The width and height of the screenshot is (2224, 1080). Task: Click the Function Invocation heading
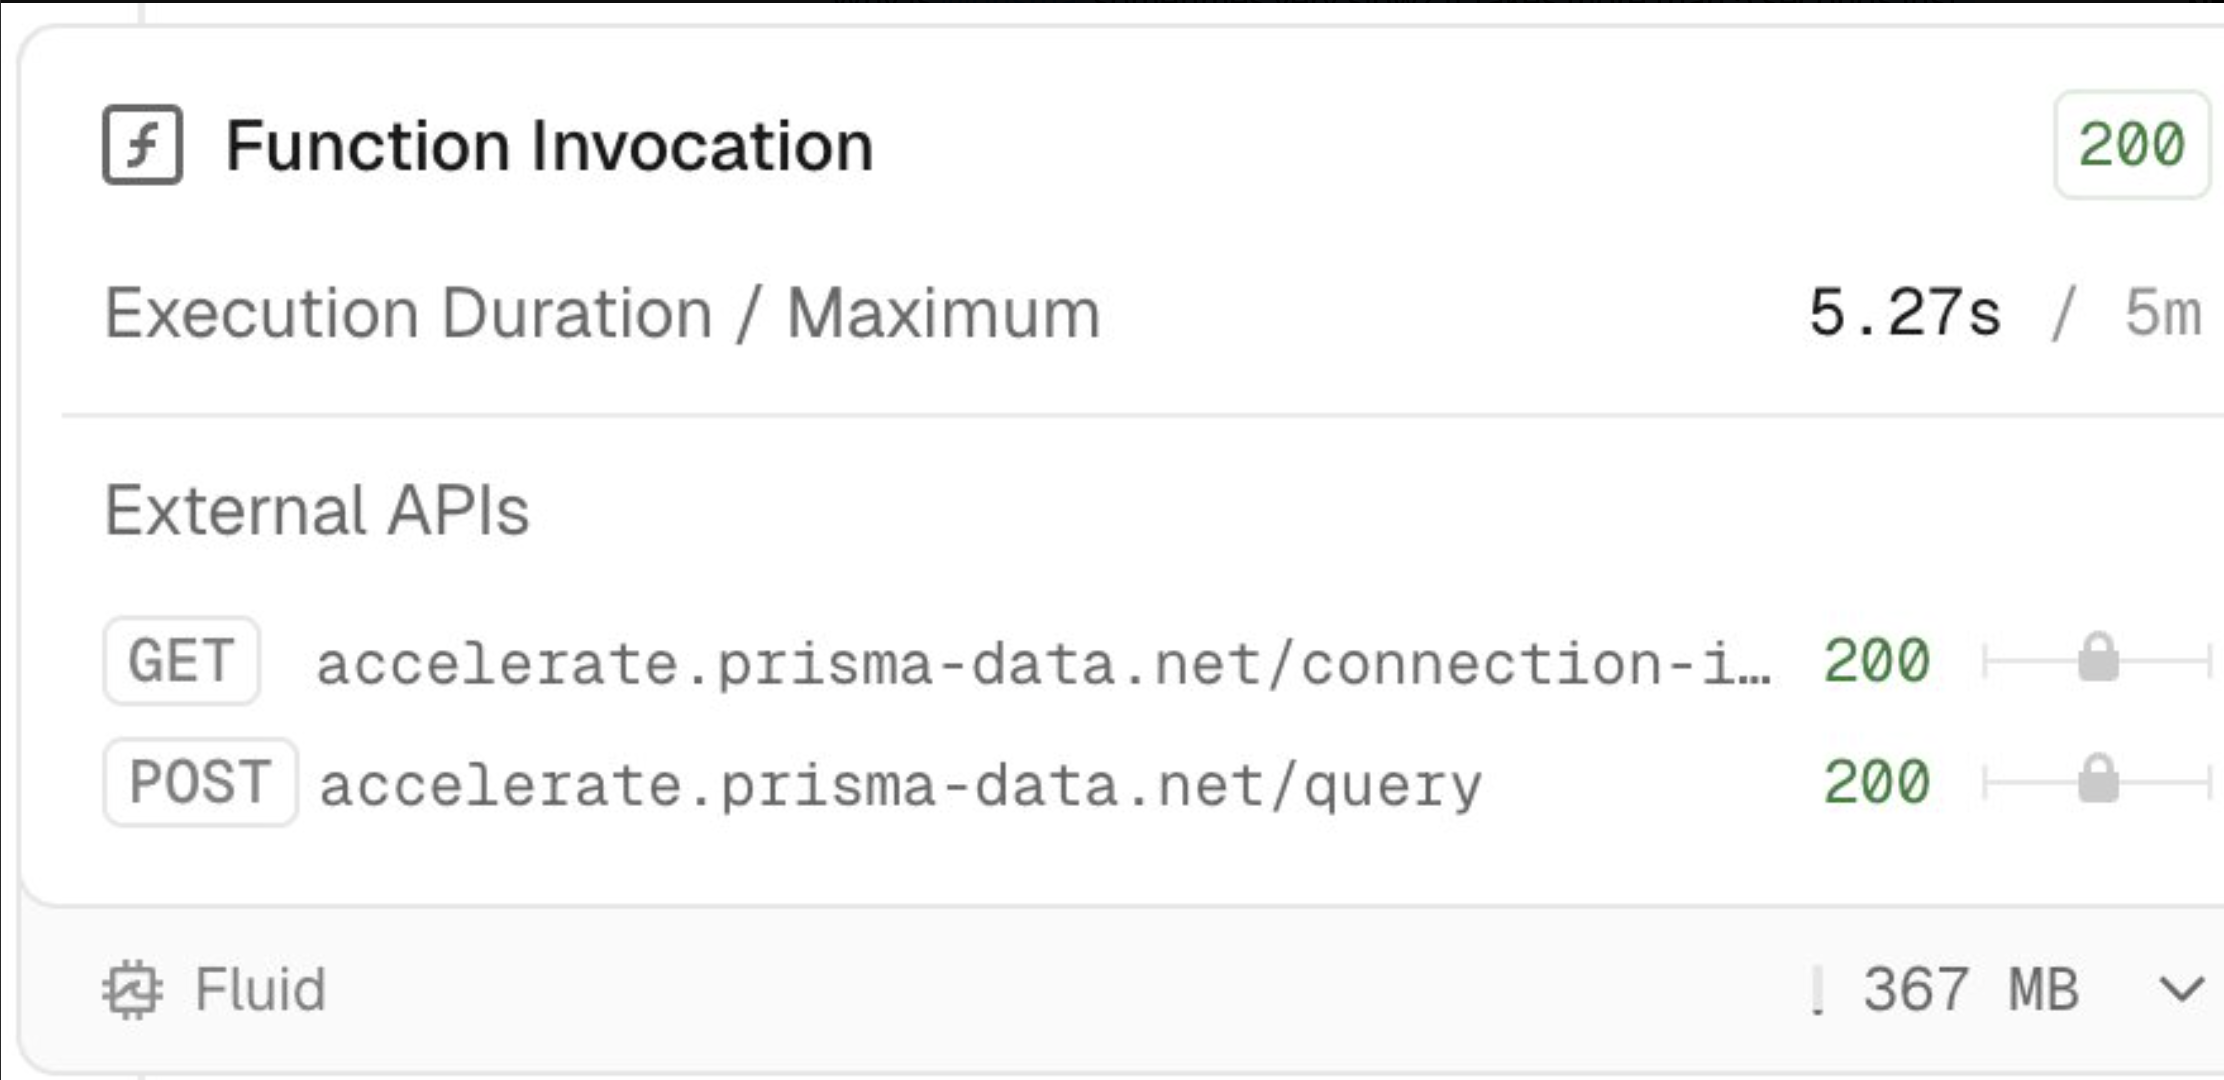point(549,146)
